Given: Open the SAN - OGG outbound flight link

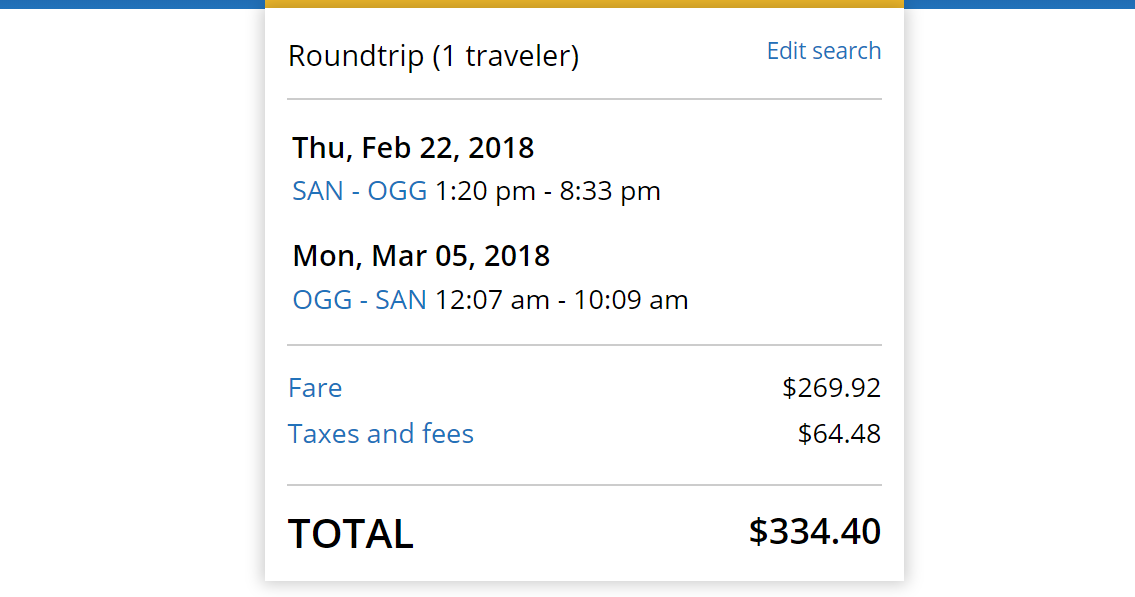Looking at the screenshot, I should click(359, 191).
